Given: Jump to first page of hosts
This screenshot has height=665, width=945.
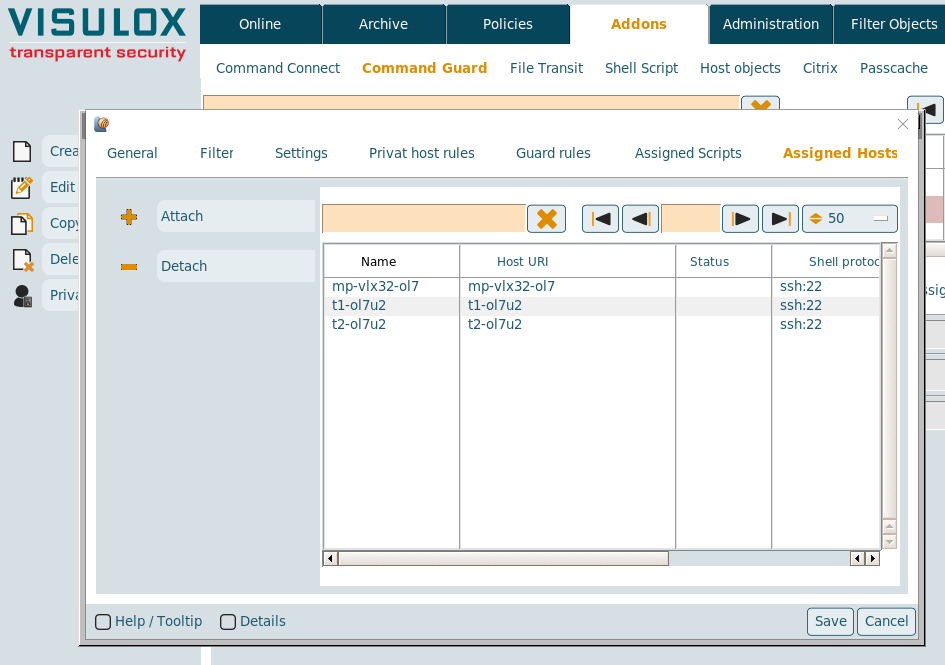Looking at the screenshot, I should pos(600,219).
